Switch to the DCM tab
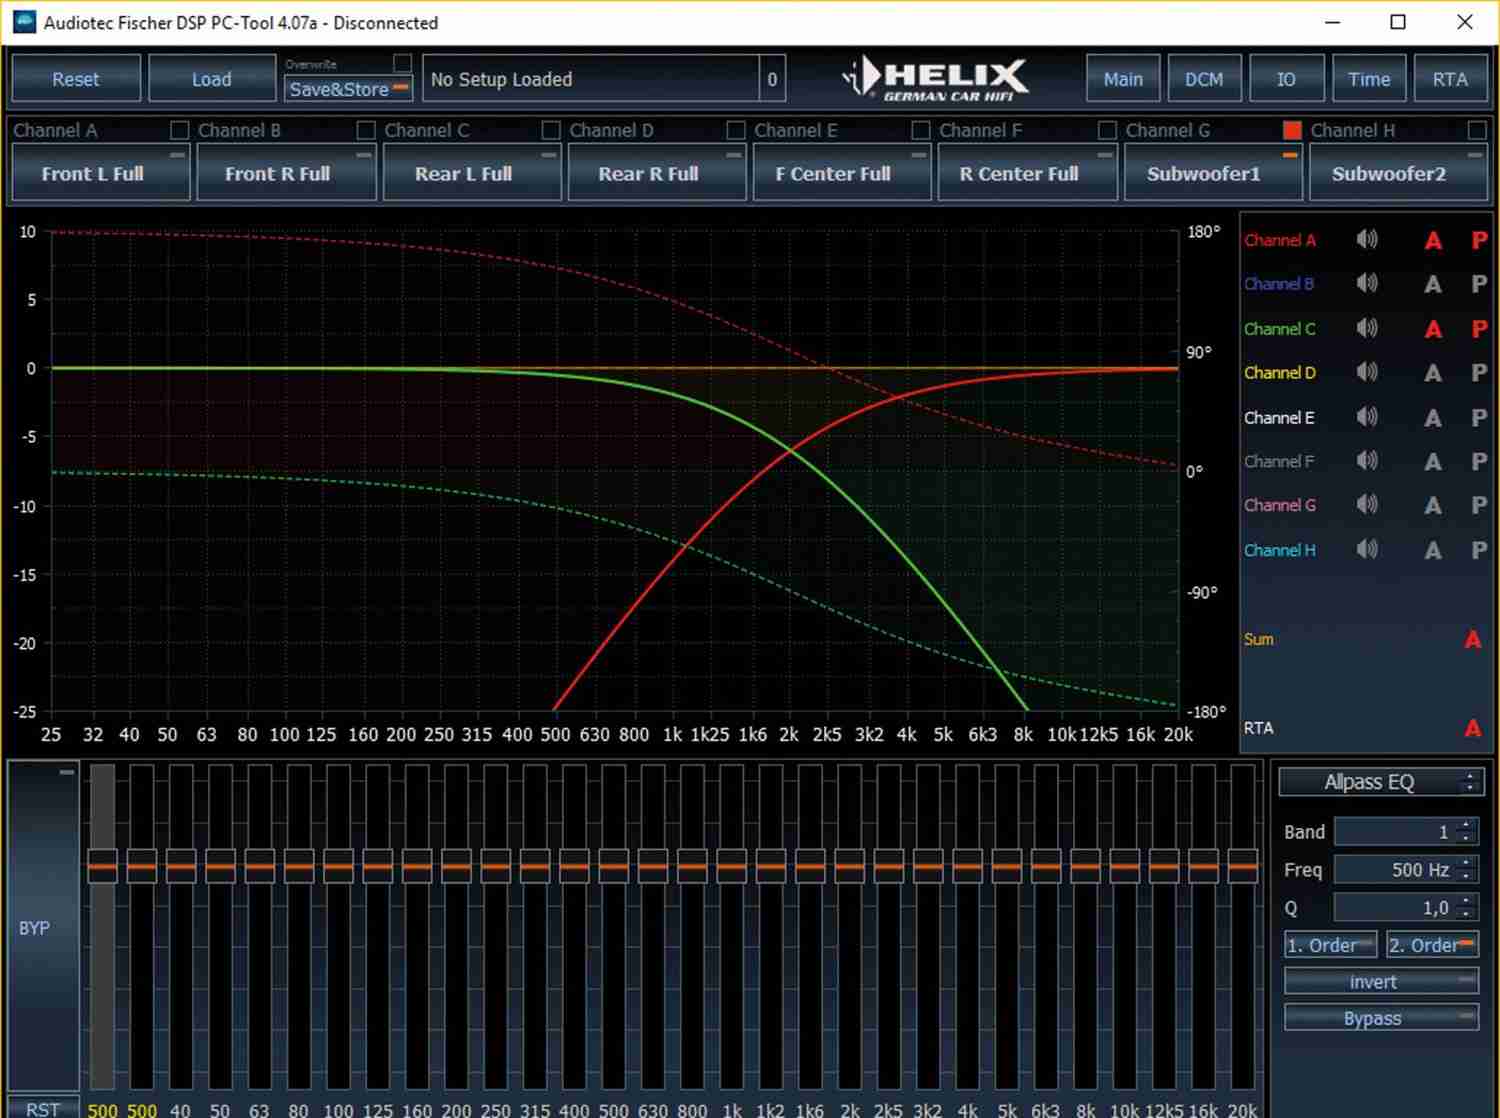The width and height of the screenshot is (1500, 1118). pyautogui.click(x=1204, y=79)
